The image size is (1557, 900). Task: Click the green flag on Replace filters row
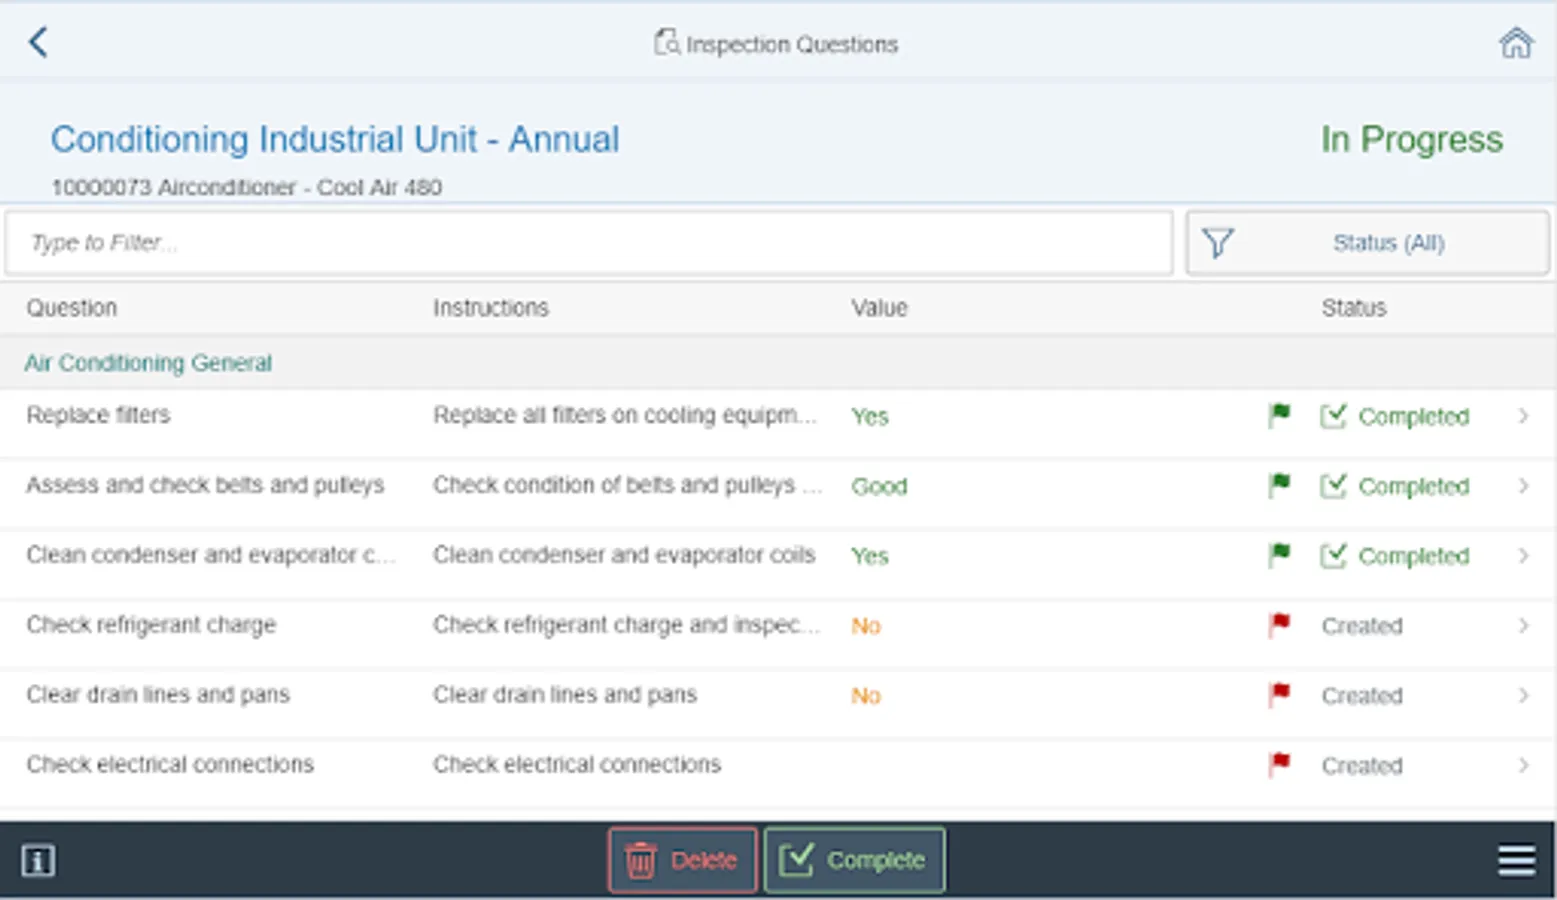pyautogui.click(x=1279, y=415)
